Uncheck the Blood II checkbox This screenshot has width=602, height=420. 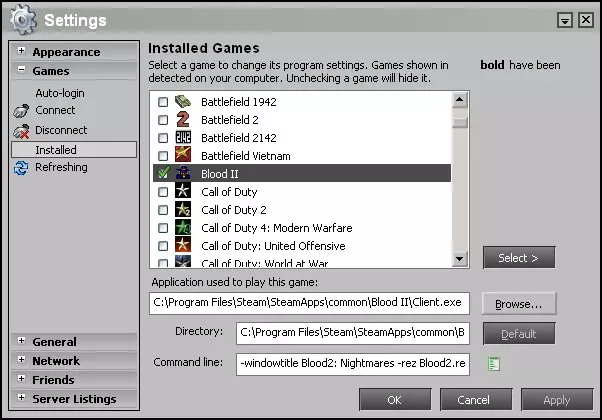pos(163,173)
